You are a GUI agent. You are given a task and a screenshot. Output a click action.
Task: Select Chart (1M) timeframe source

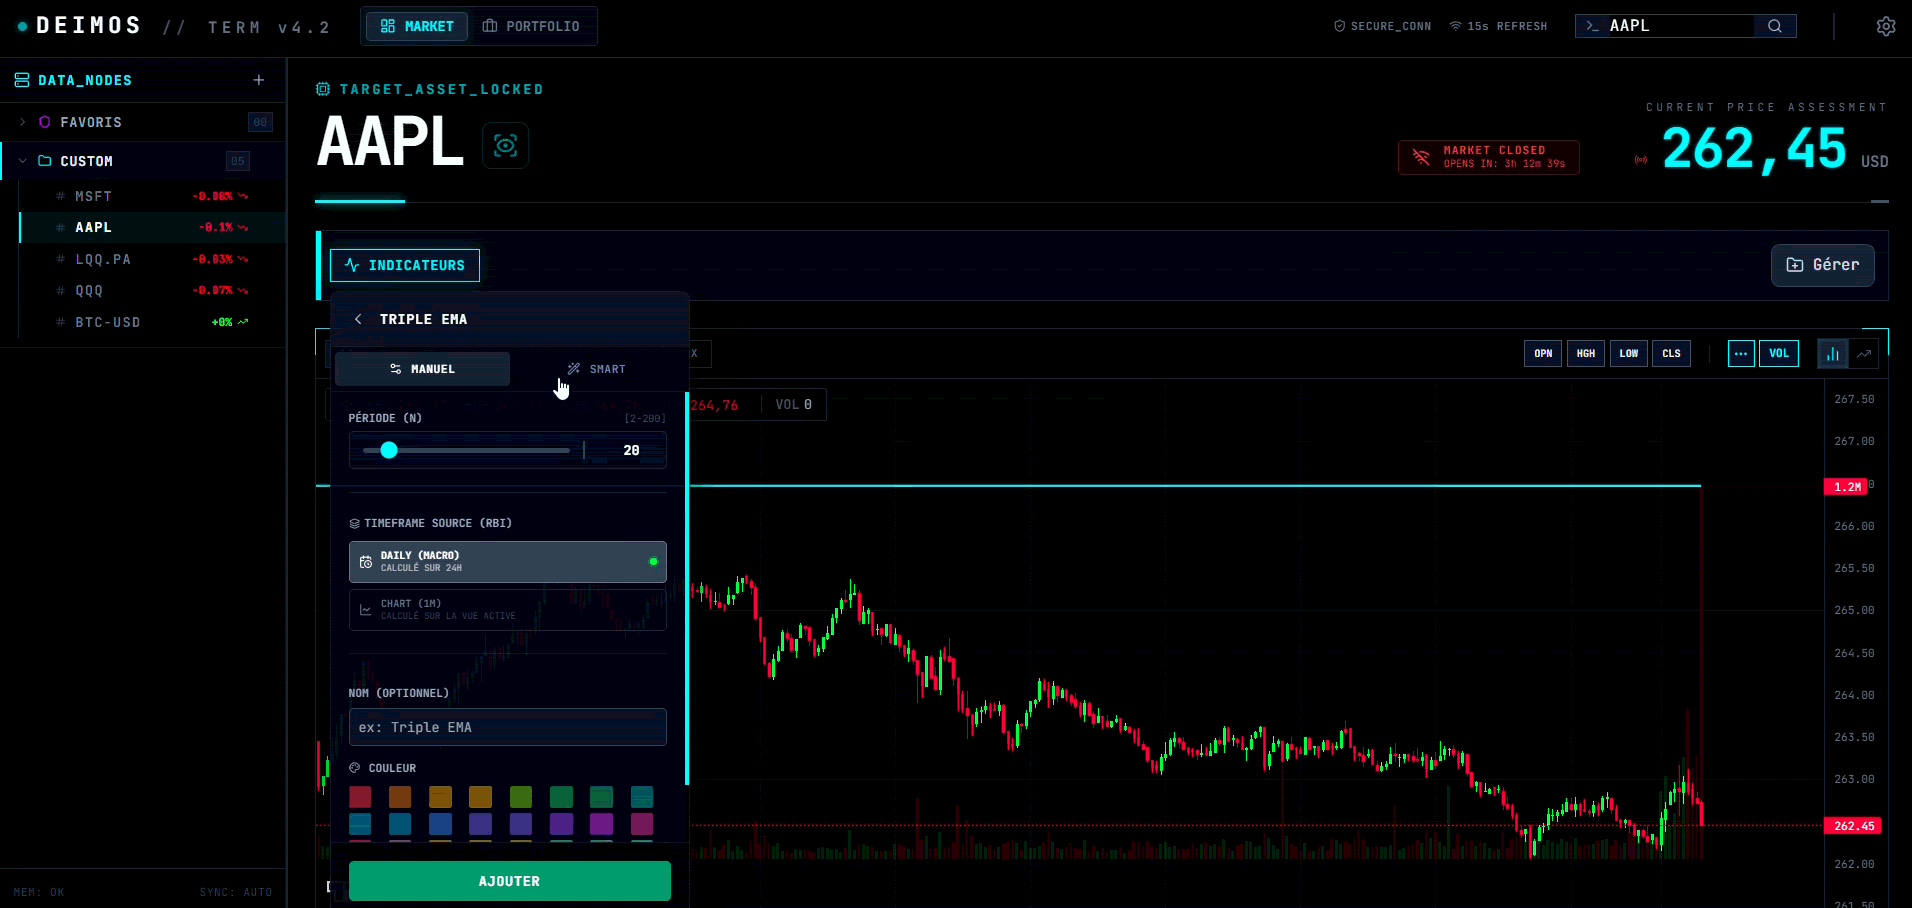(507, 610)
